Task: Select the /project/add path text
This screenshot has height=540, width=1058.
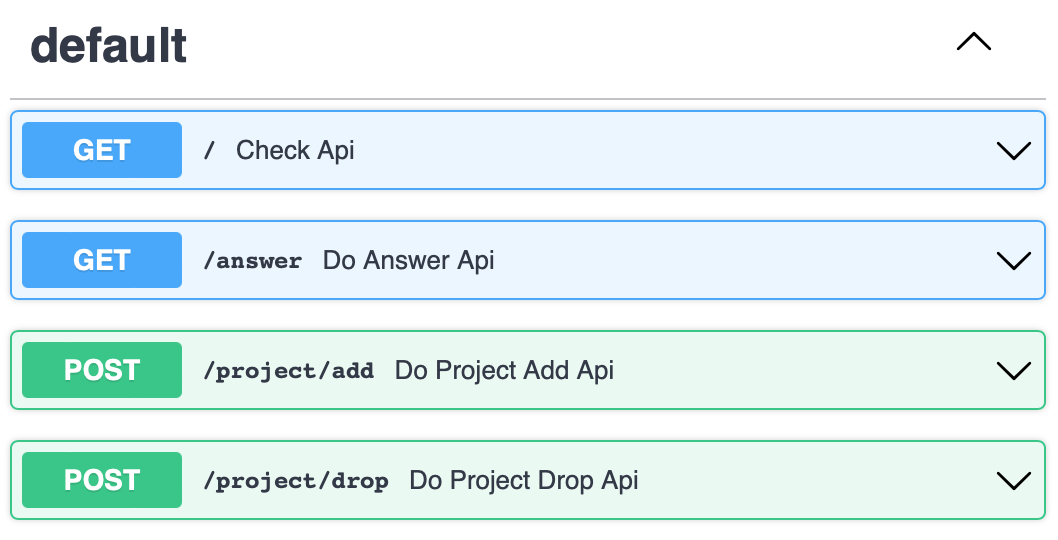Action: (288, 371)
